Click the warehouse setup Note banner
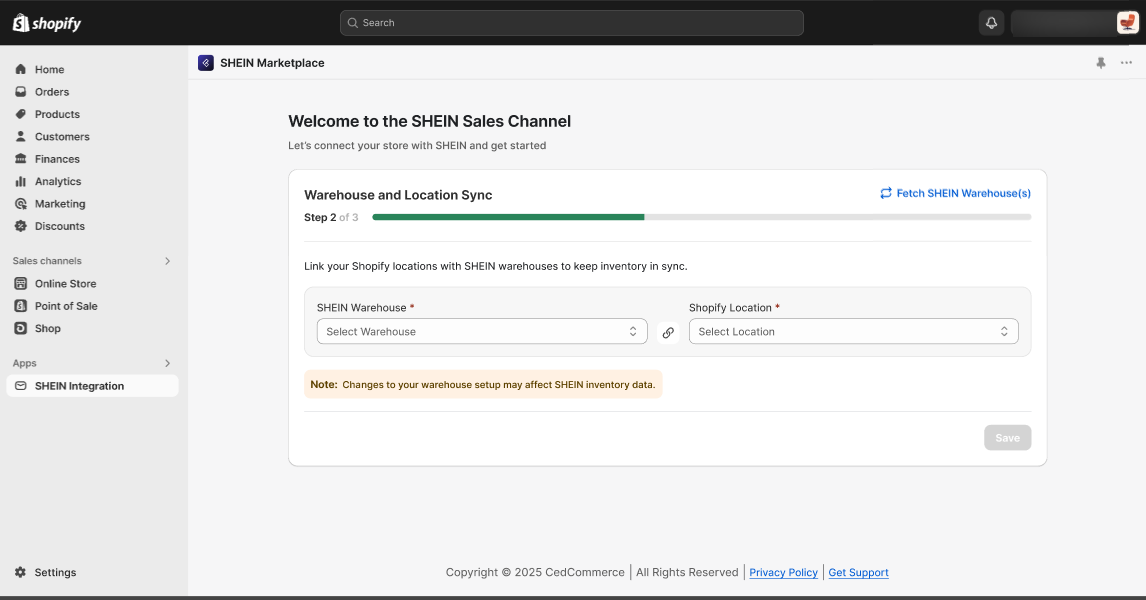Viewport: 1146px width, 600px height. pyautogui.click(x=483, y=384)
